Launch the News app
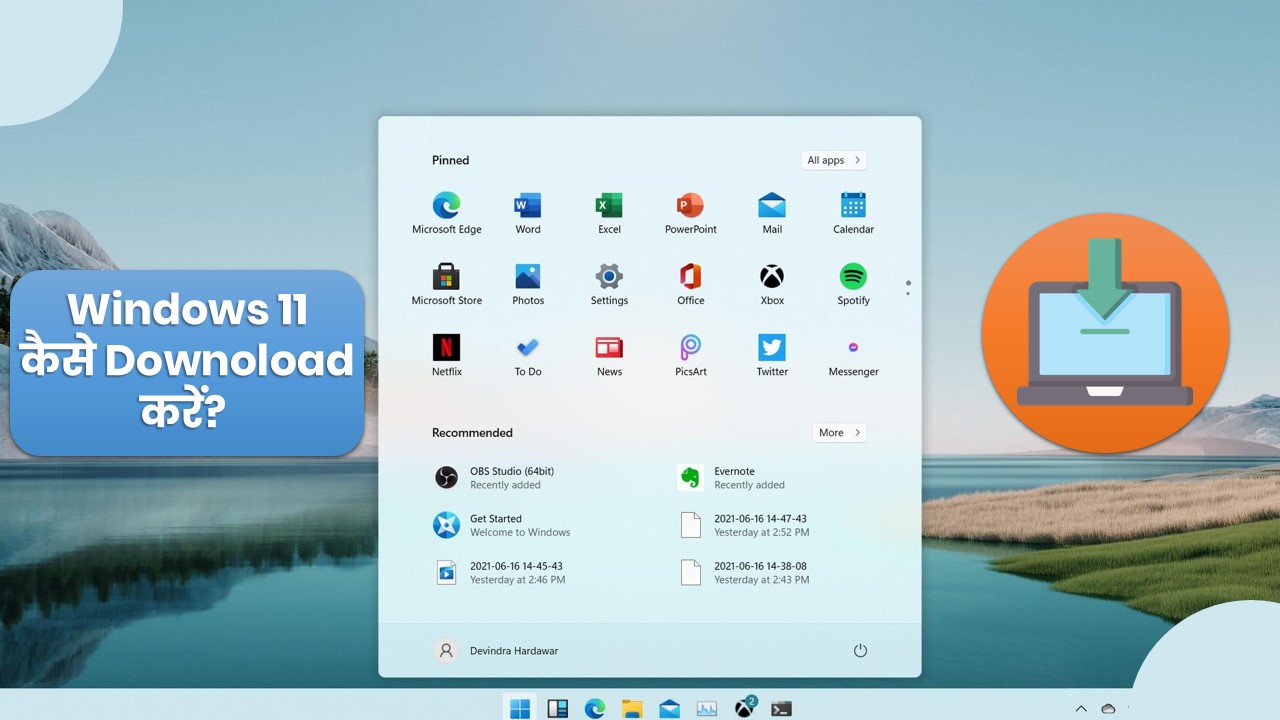 pos(609,356)
